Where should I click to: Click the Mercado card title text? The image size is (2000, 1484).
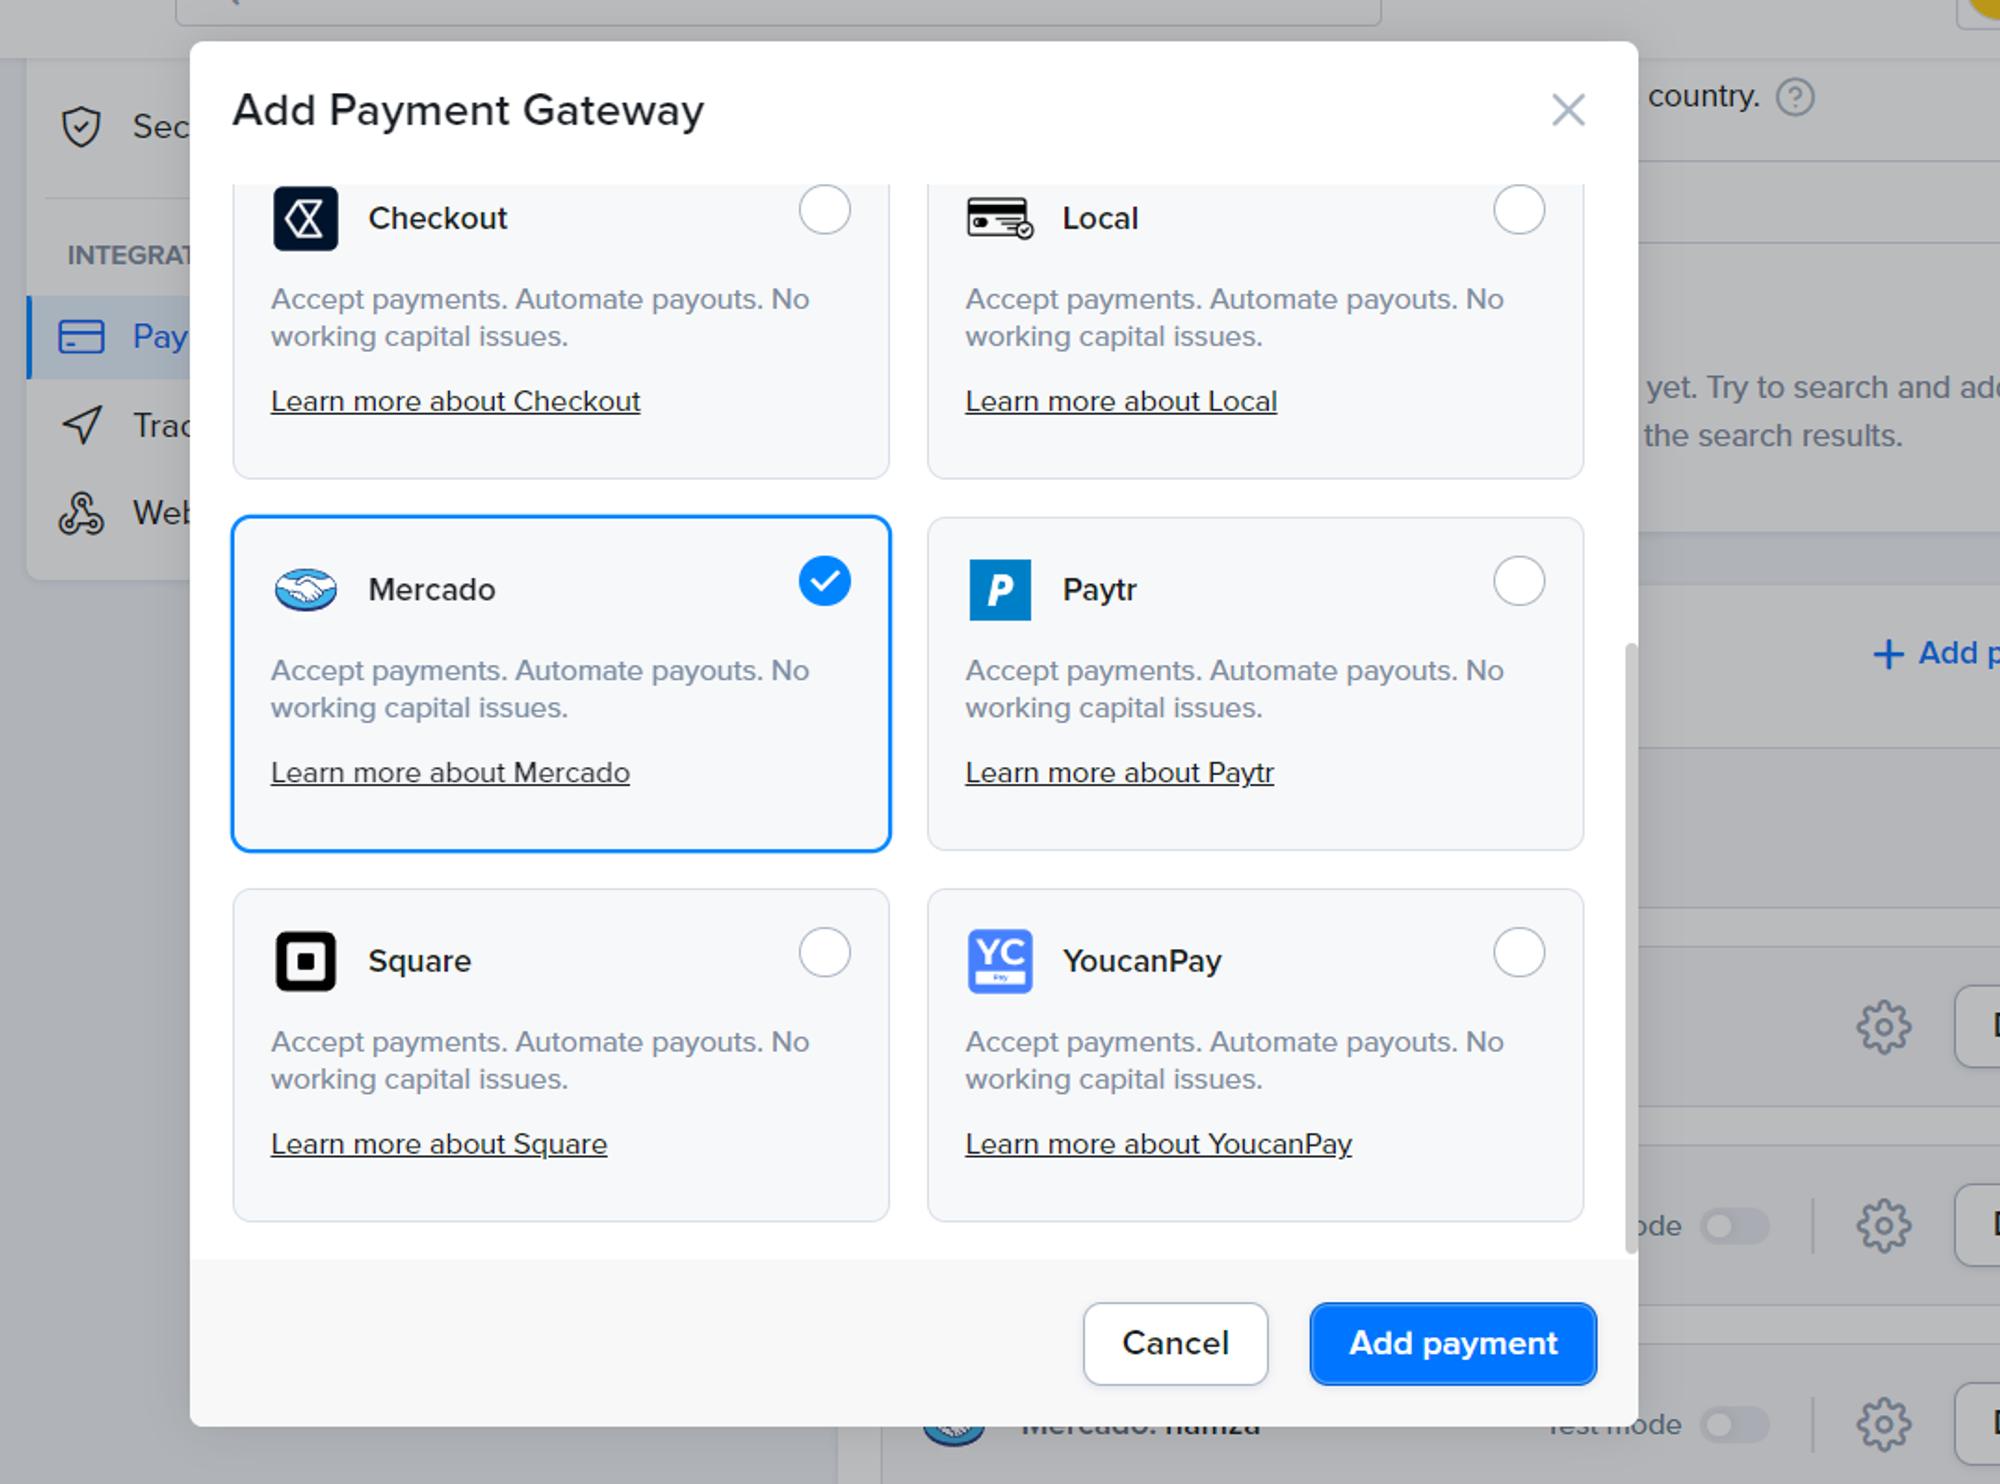[432, 590]
